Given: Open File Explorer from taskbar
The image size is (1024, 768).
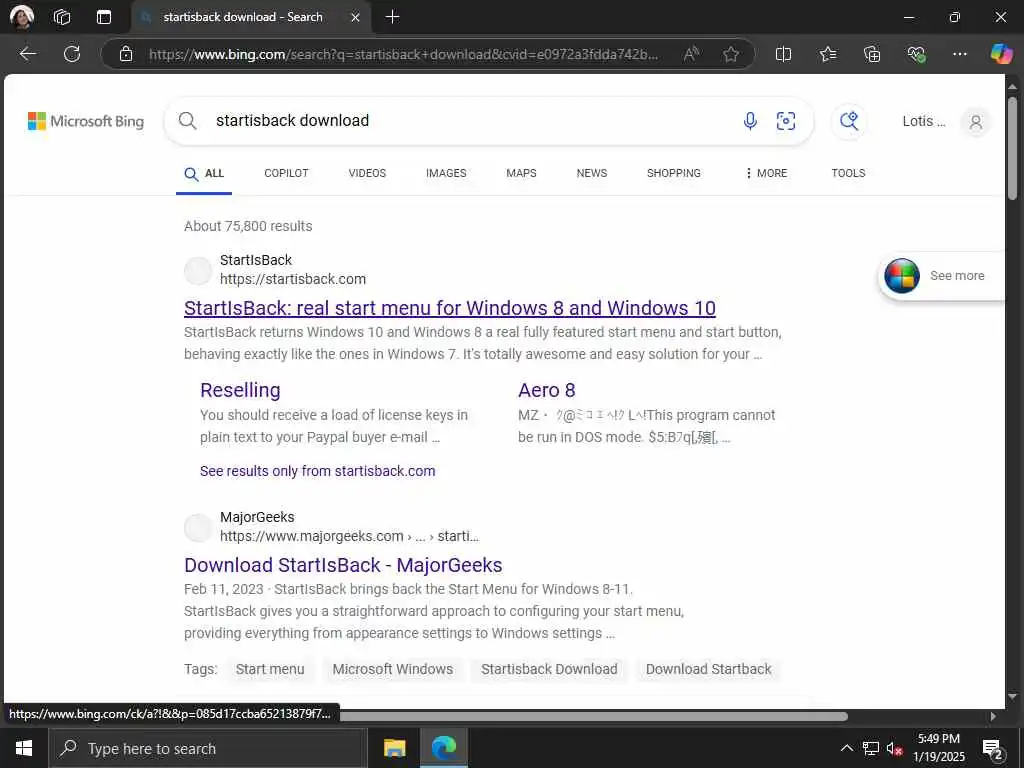Looking at the screenshot, I should point(394,748).
